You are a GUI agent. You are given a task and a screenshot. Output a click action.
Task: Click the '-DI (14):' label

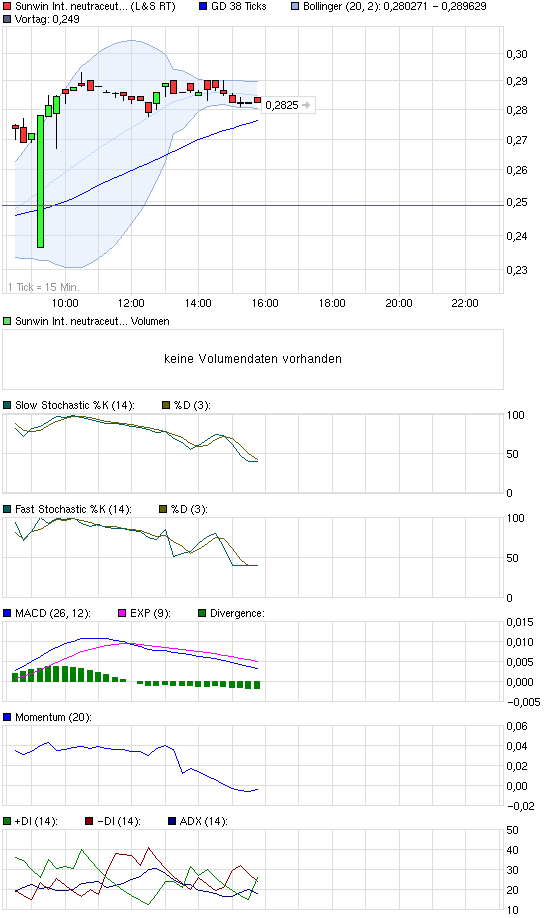click(x=119, y=821)
